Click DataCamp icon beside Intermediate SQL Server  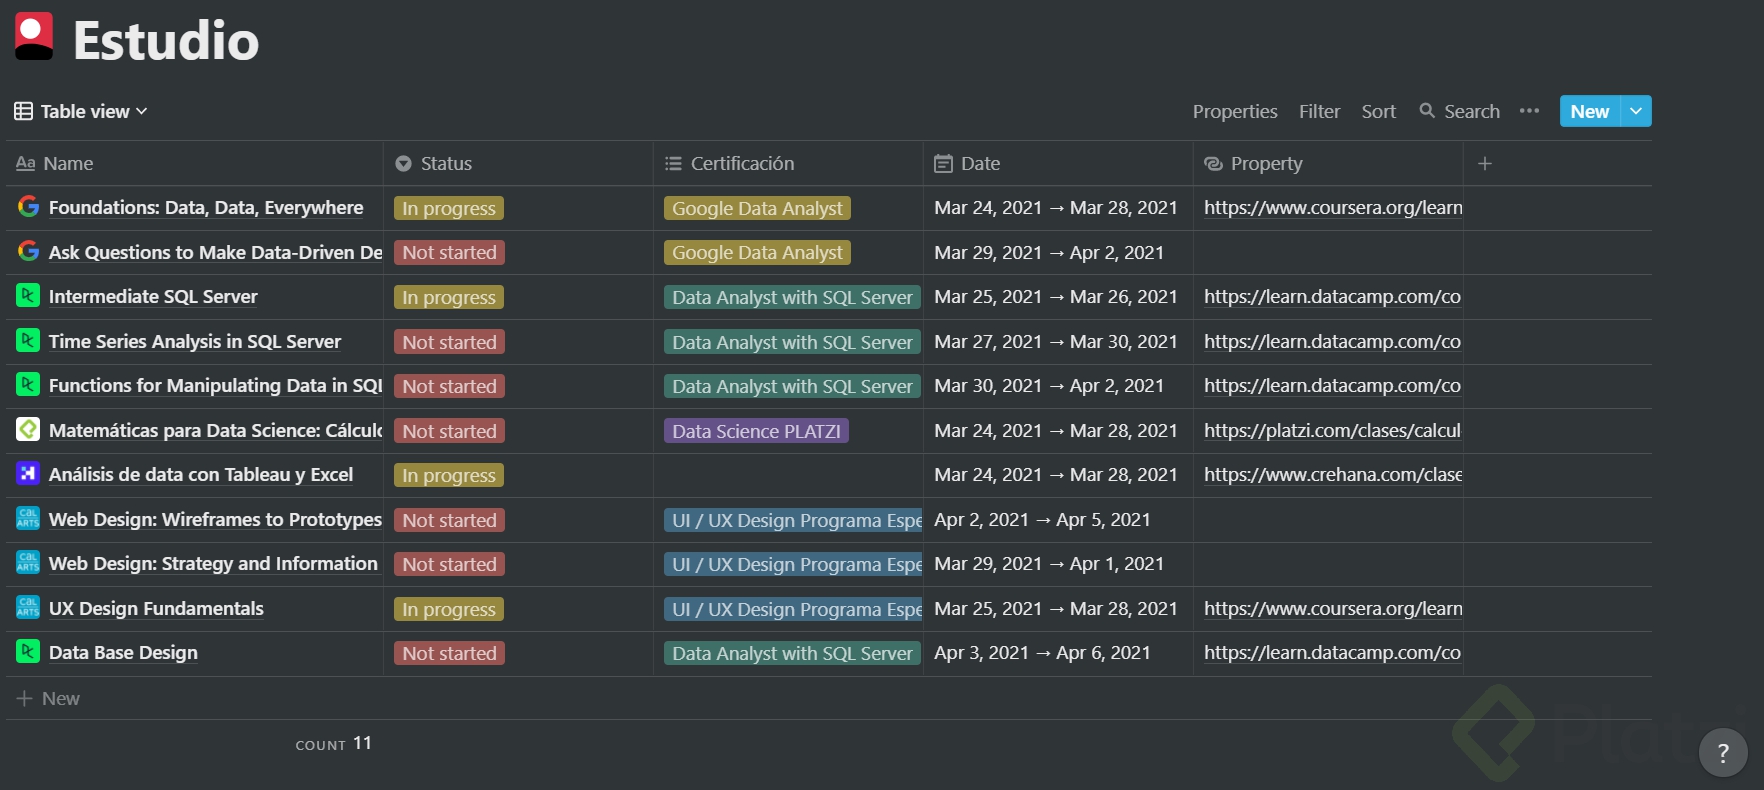28,296
